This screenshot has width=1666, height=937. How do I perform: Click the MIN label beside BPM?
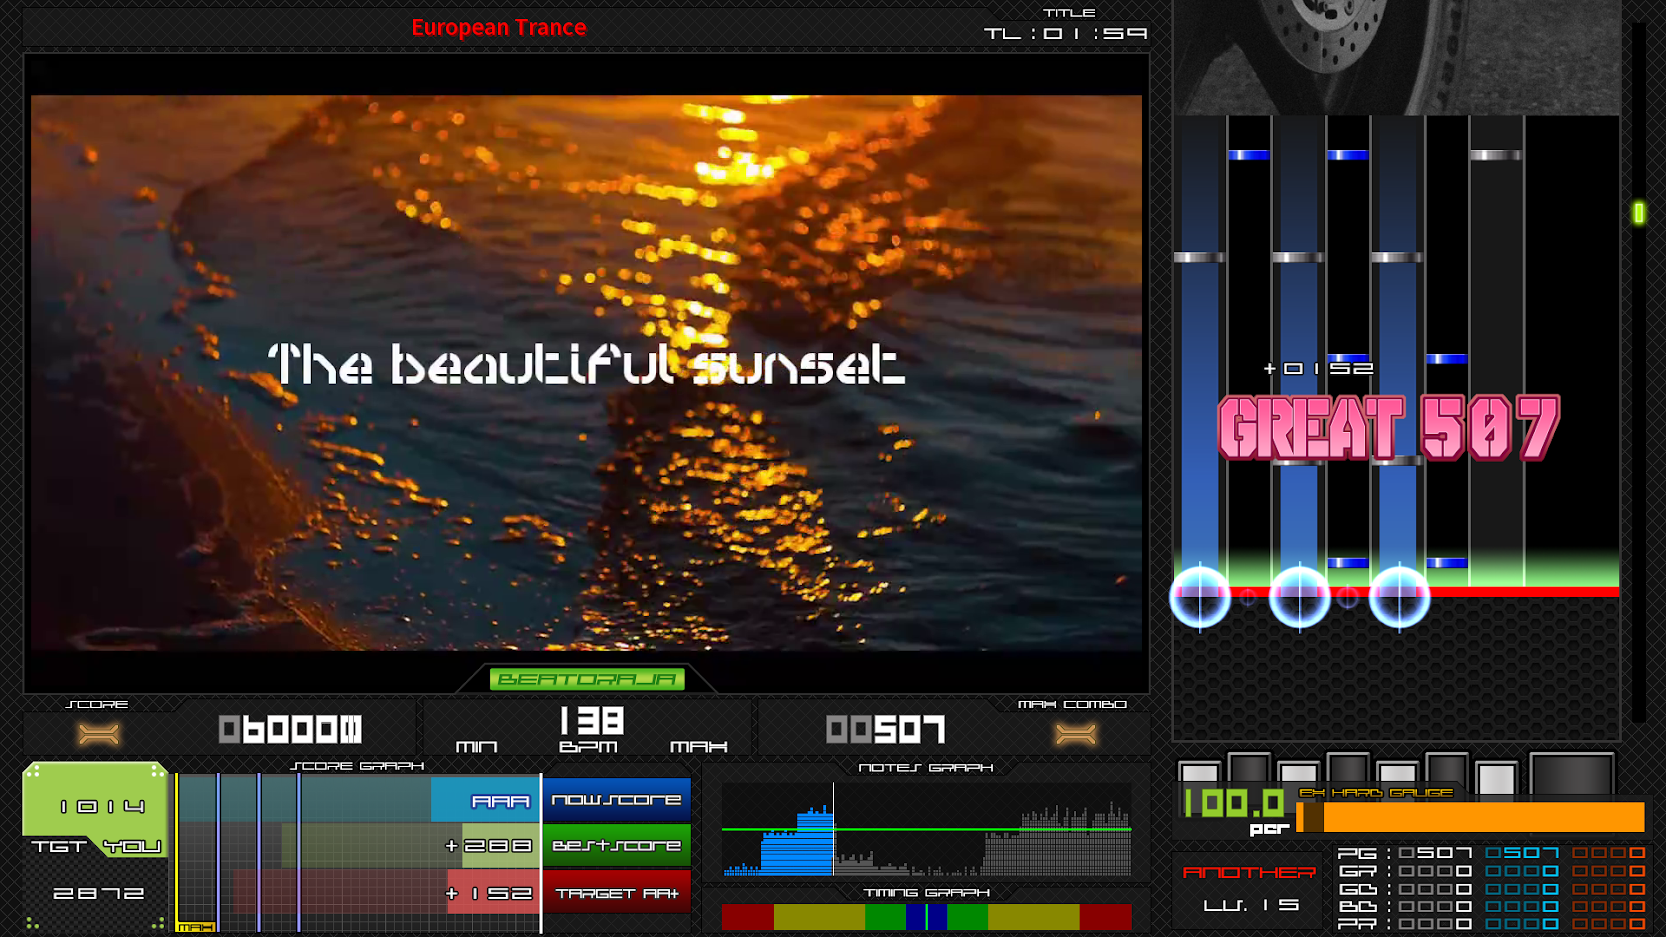[477, 747]
